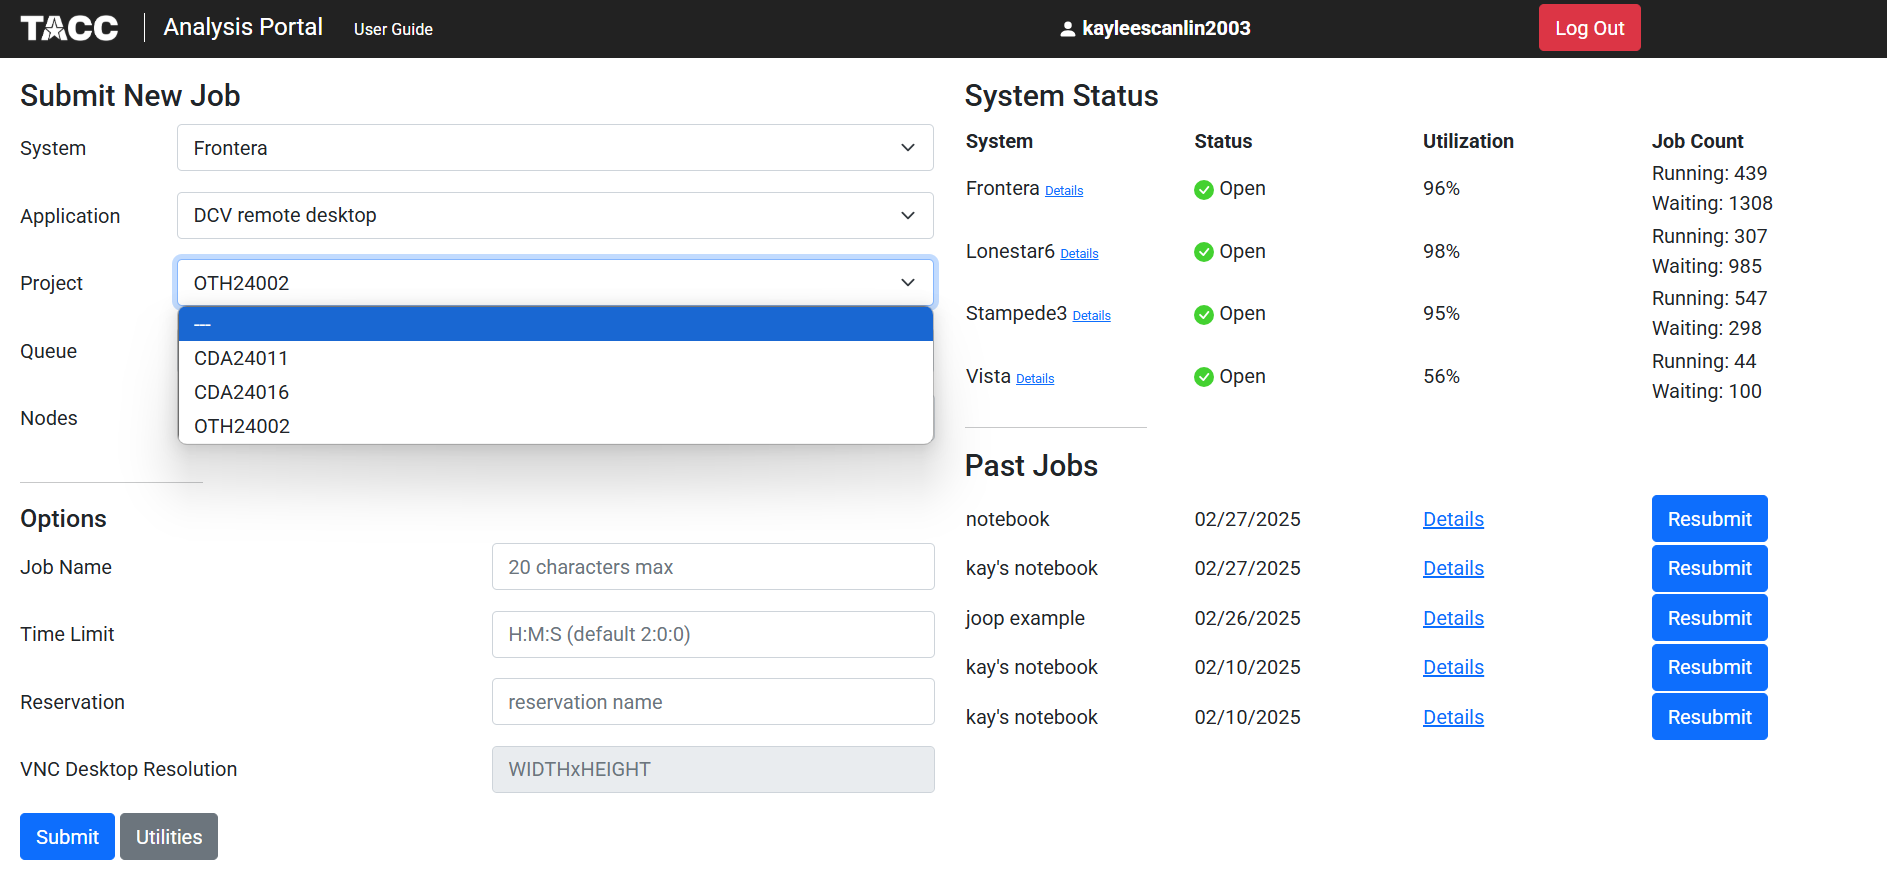Open the kayleescanlin2003 account name
1887x888 pixels.
click(1166, 28)
